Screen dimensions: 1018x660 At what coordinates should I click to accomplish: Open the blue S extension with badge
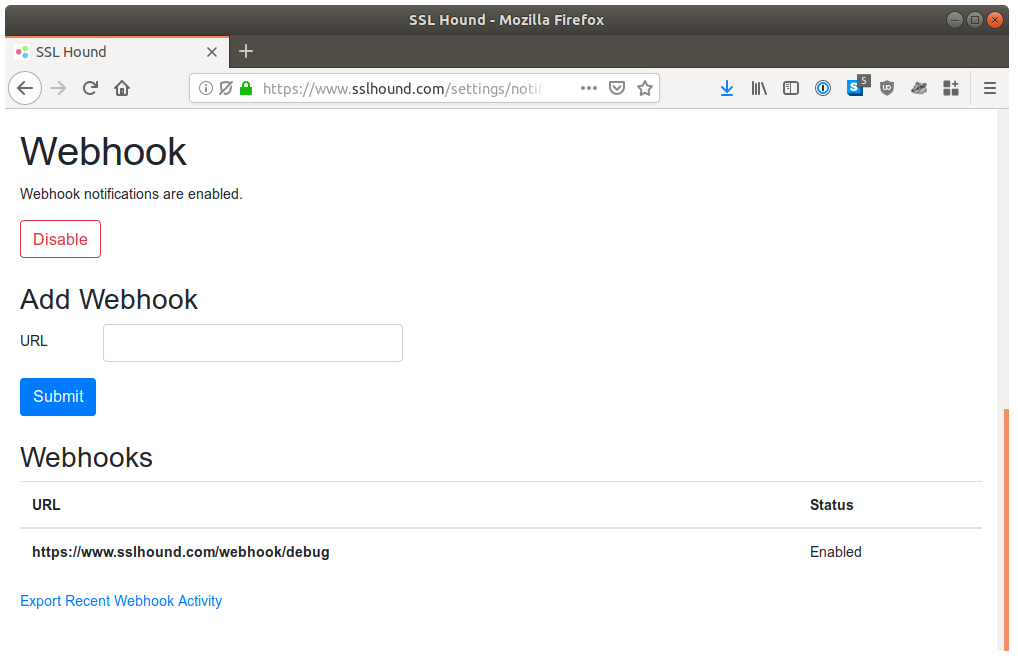click(856, 87)
